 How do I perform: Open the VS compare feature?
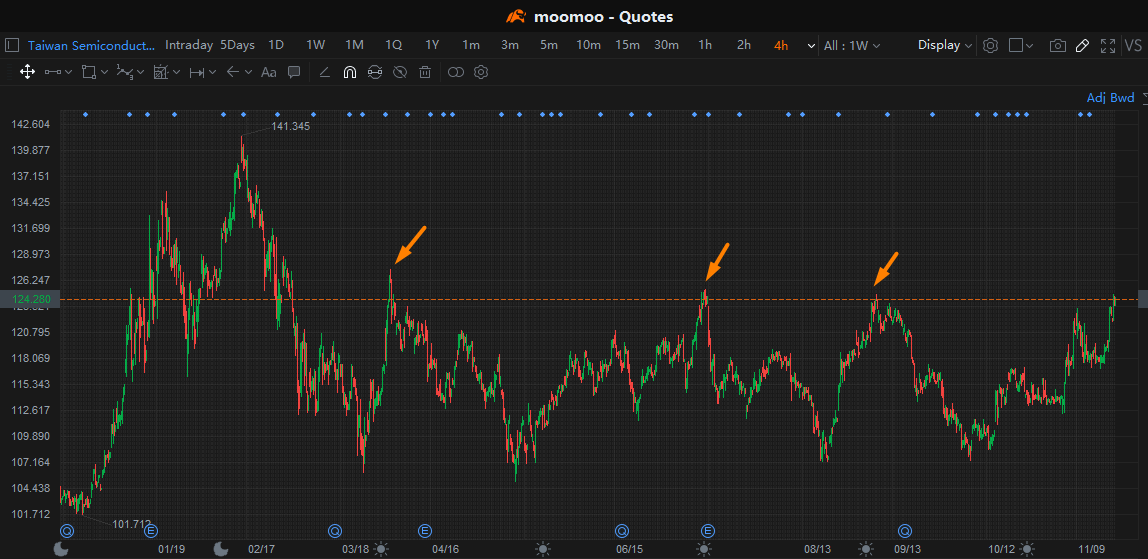[1133, 45]
